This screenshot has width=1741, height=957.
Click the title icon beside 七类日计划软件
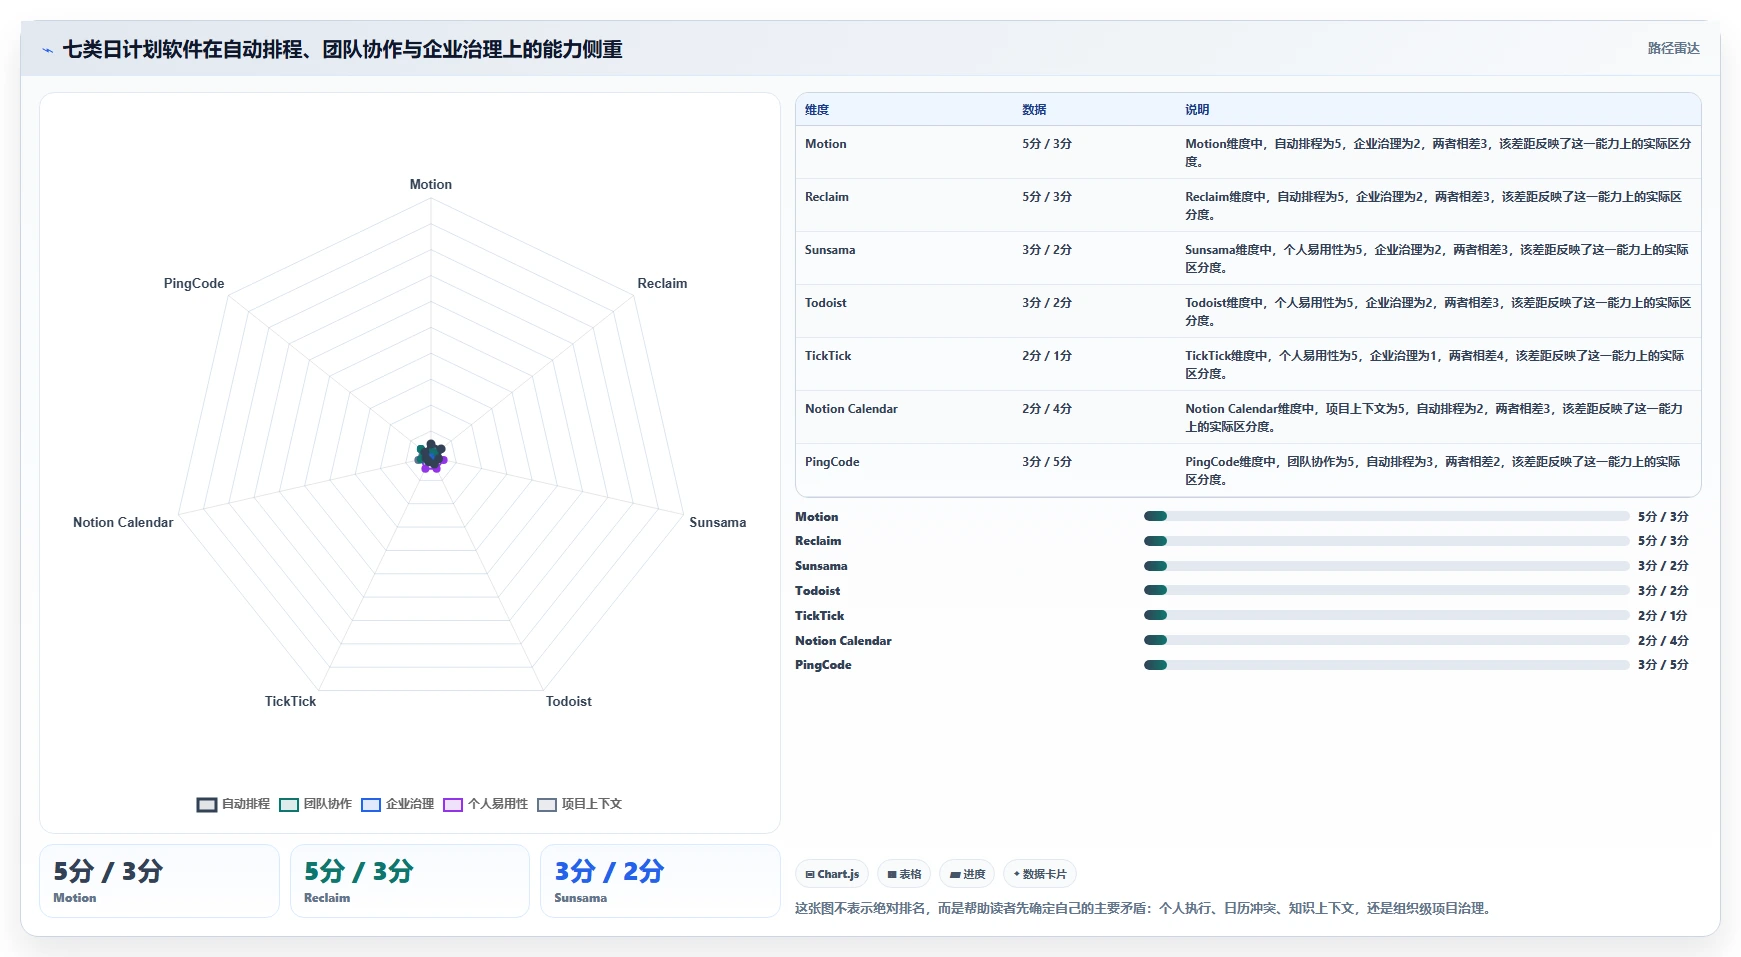point(47,50)
